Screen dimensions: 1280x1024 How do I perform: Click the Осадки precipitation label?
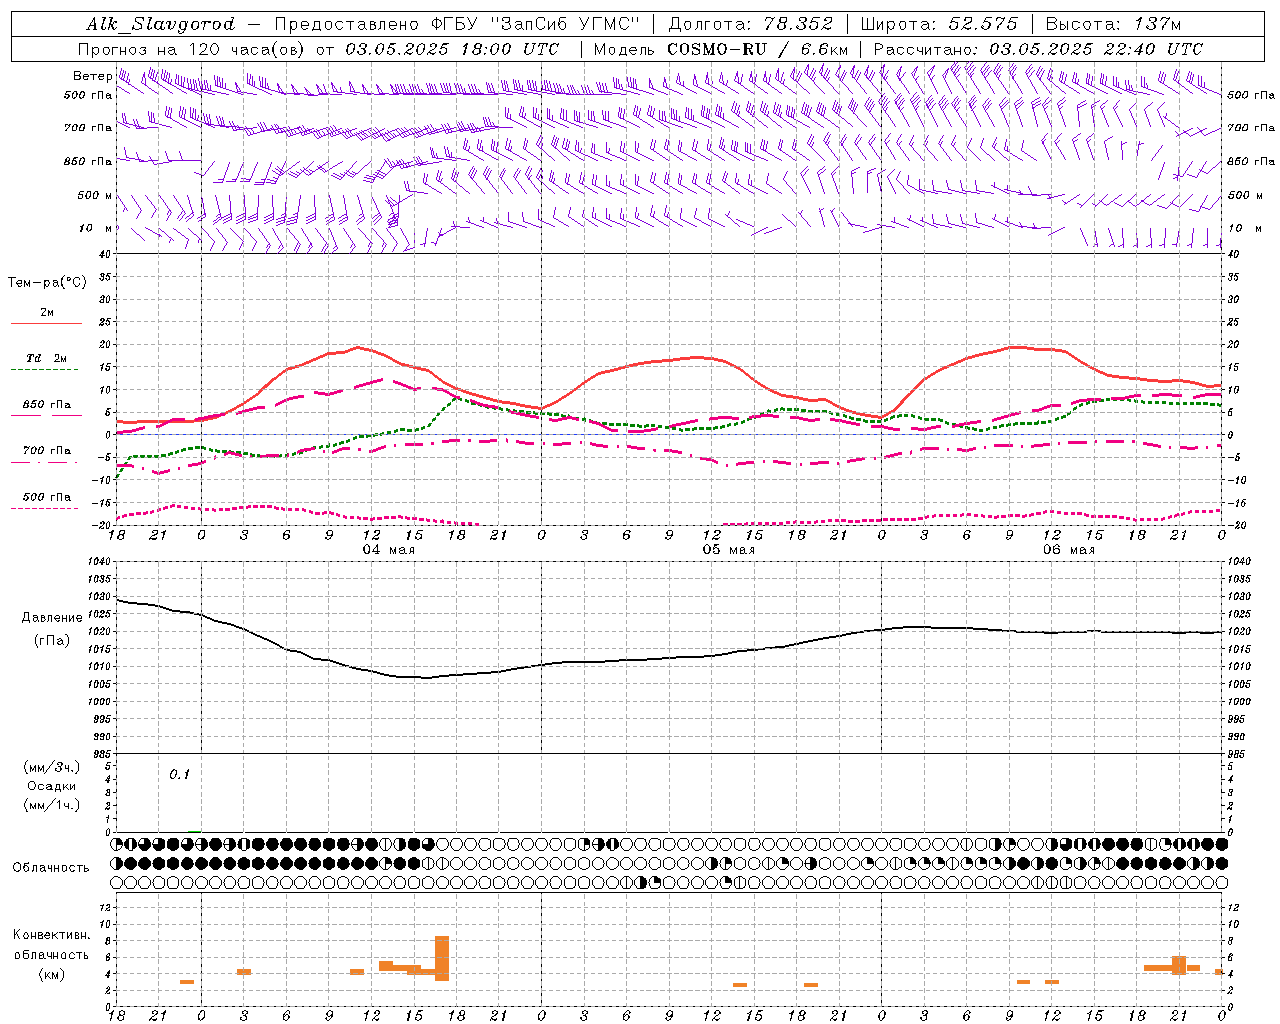pos(52,786)
